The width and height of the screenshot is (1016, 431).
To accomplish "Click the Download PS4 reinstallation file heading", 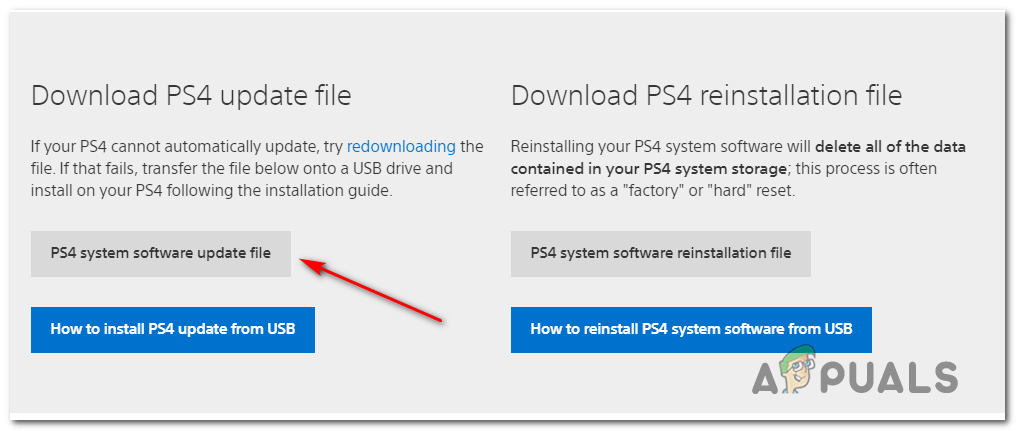I will 706,96.
